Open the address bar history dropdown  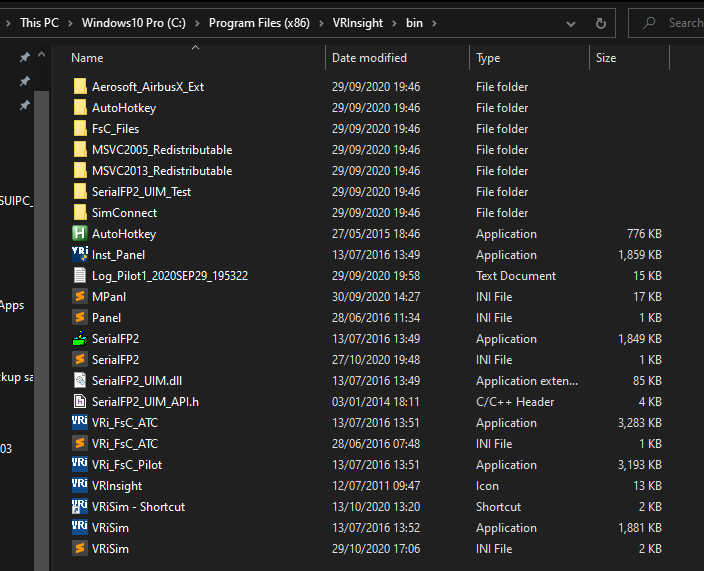(x=571, y=24)
